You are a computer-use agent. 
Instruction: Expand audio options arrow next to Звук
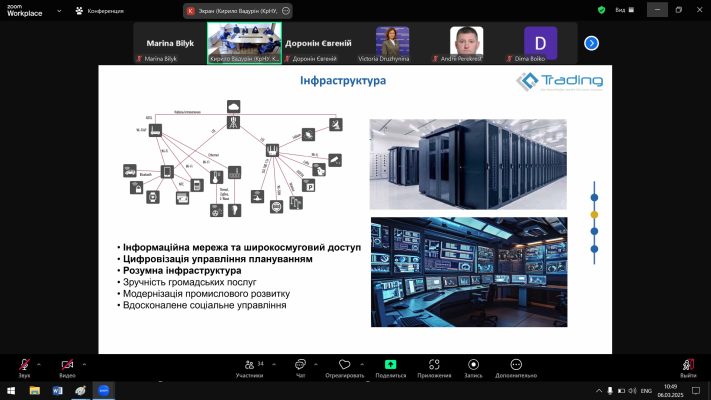click(x=39, y=364)
